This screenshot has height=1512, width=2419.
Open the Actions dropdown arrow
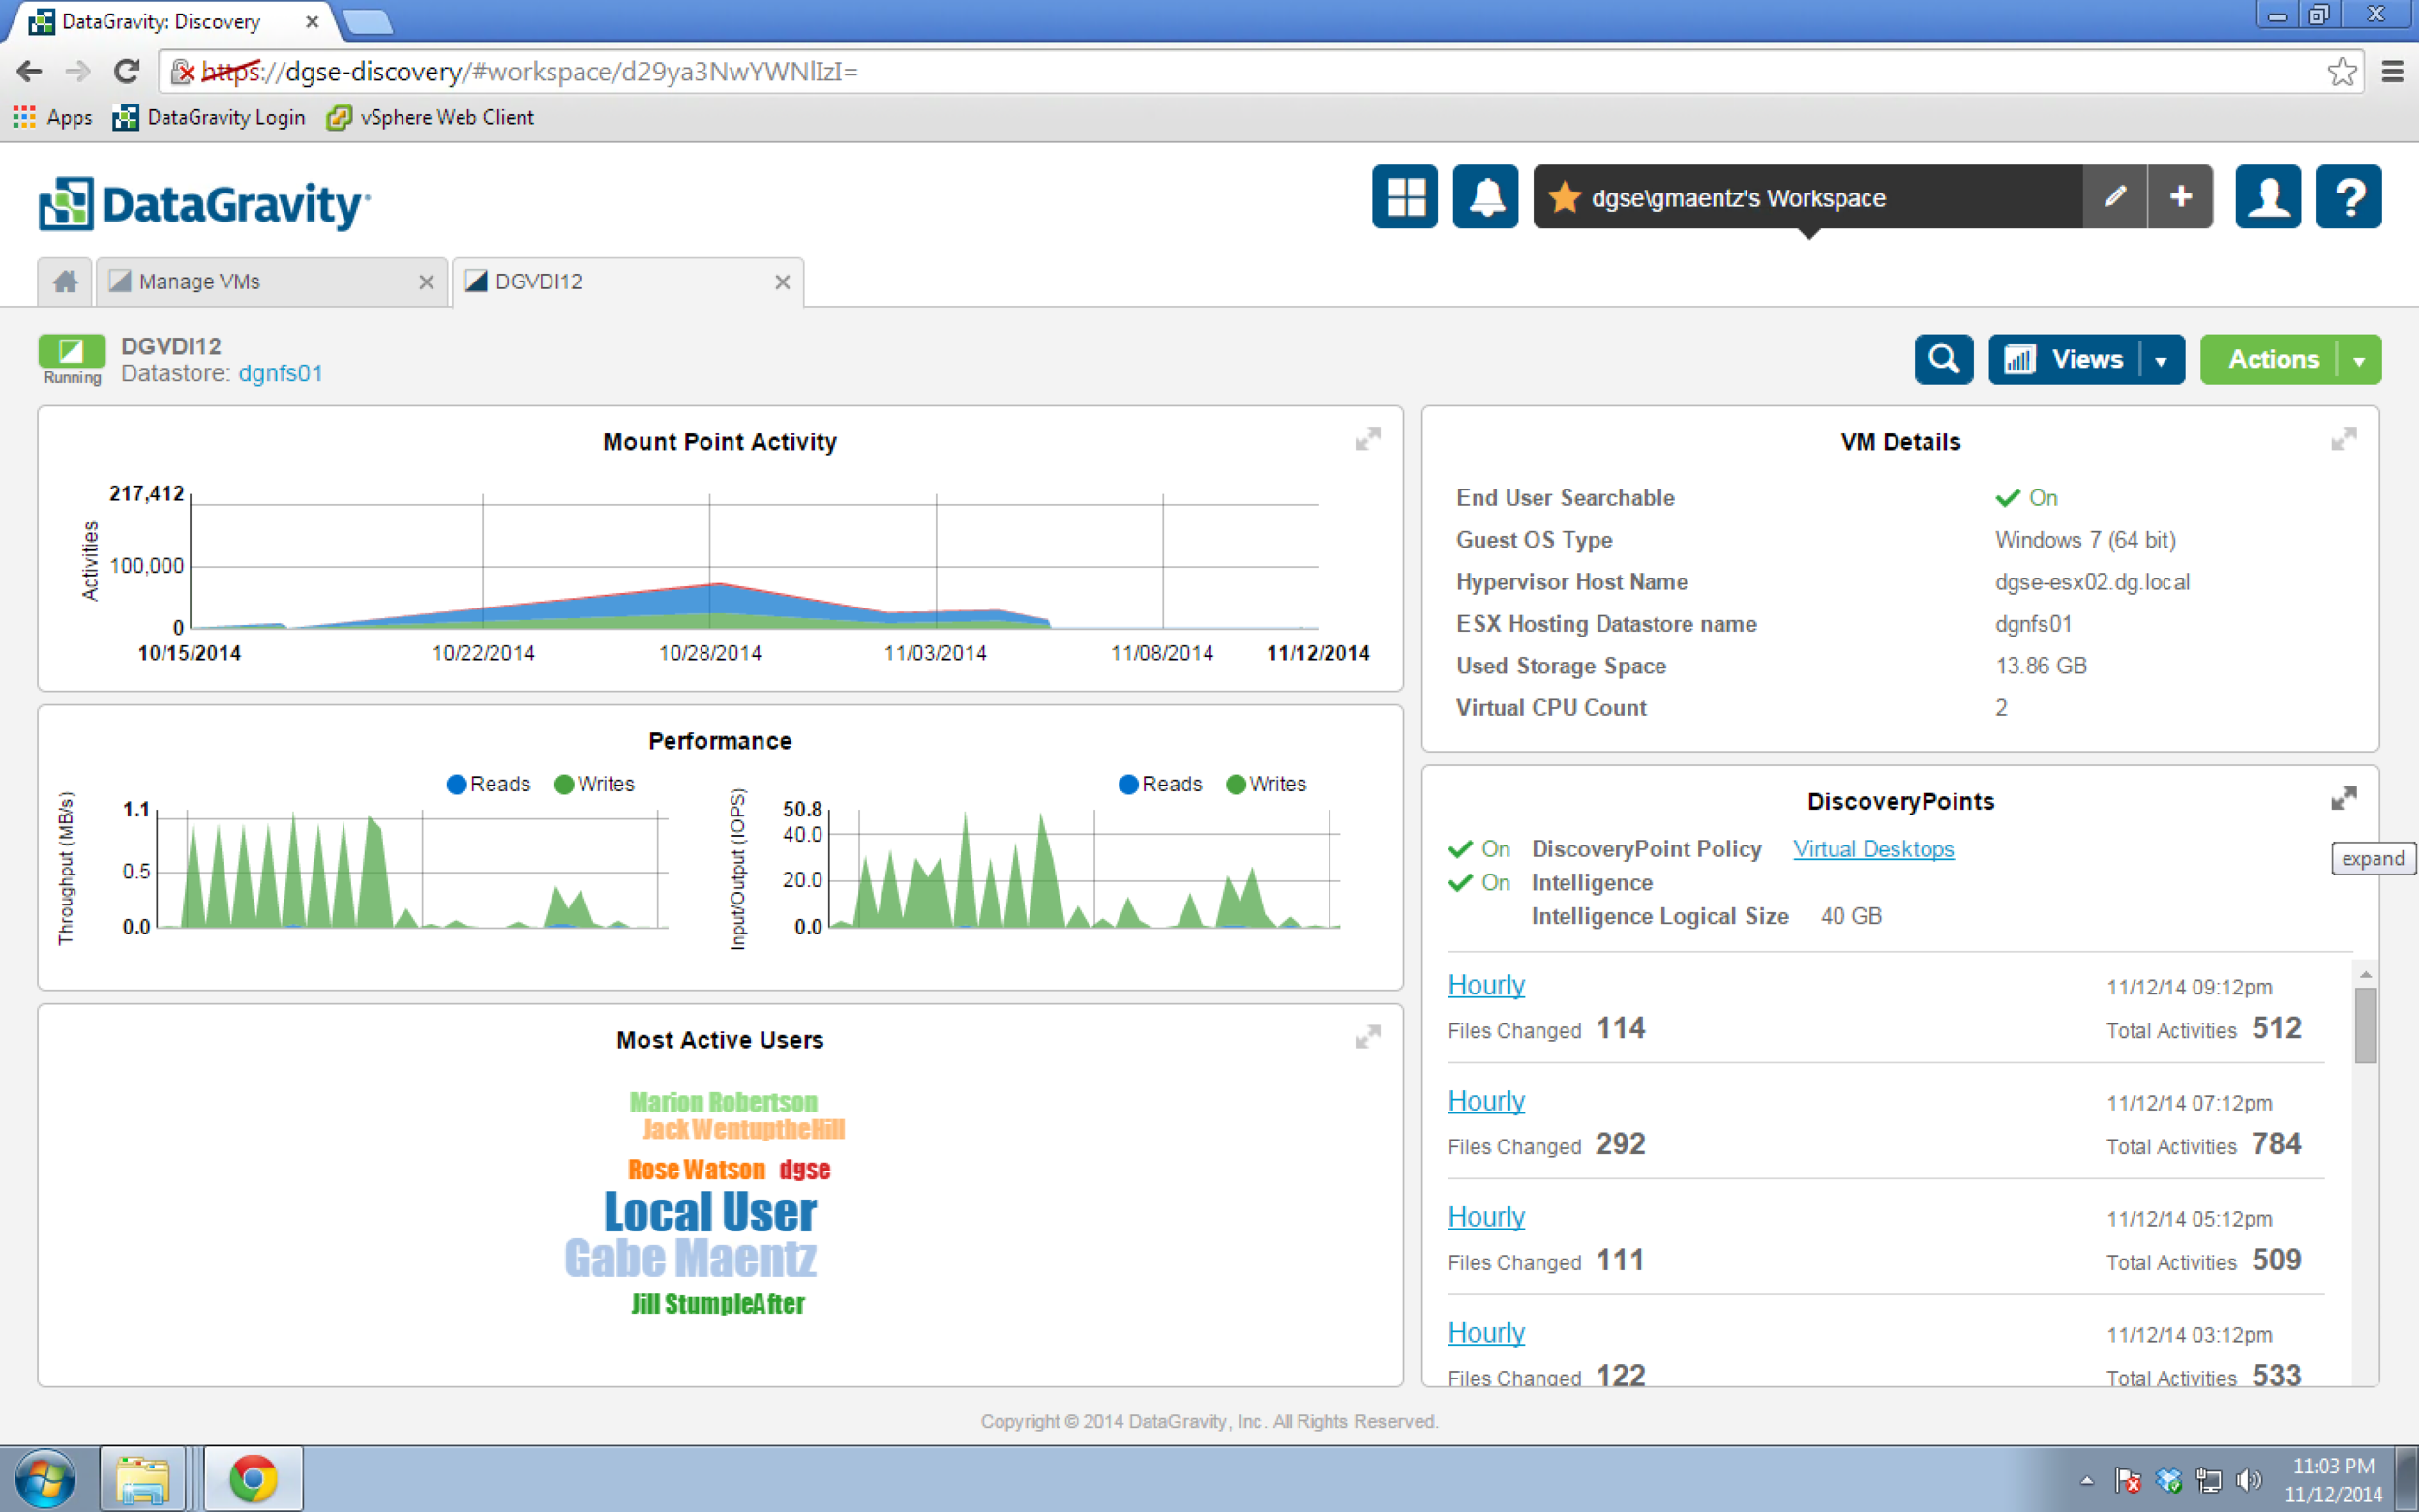pos(2359,360)
